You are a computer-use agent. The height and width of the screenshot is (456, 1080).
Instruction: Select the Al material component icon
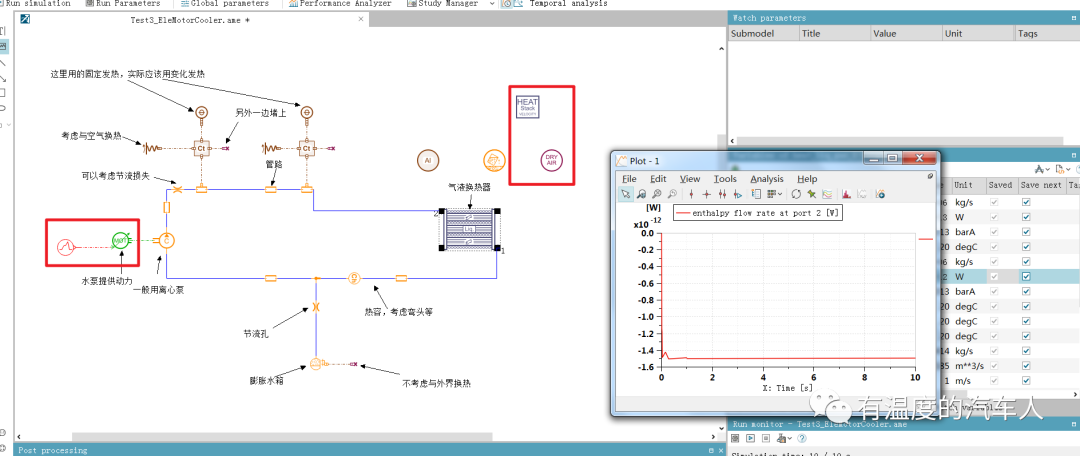[427, 160]
